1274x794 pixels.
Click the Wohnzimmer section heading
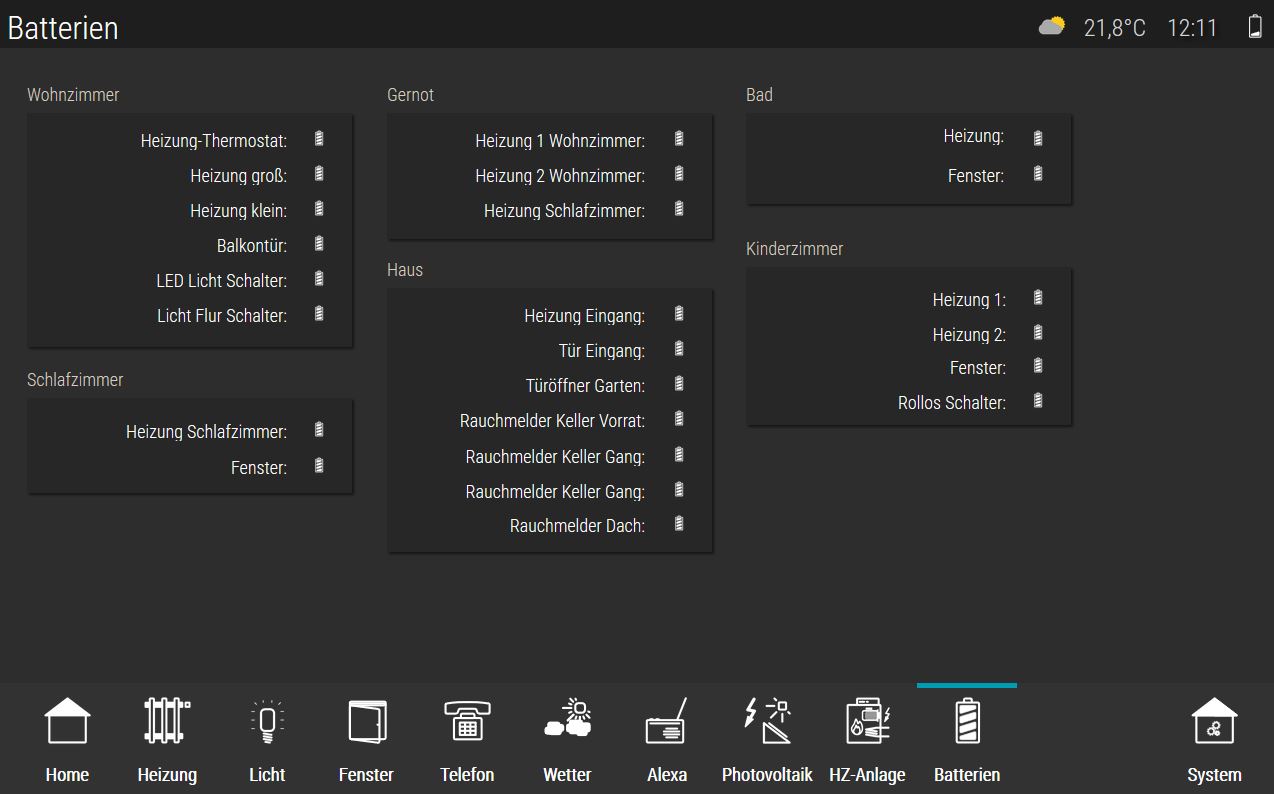[x=73, y=95]
